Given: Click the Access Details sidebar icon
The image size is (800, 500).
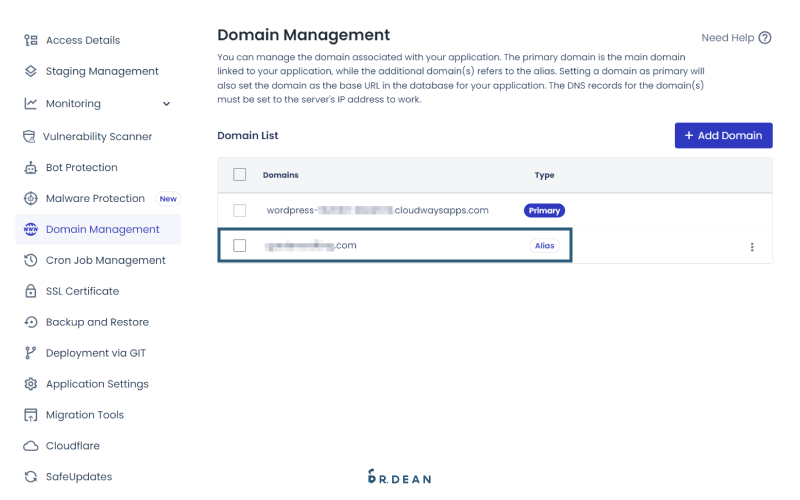Looking at the screenshot, I should point(31,40).
